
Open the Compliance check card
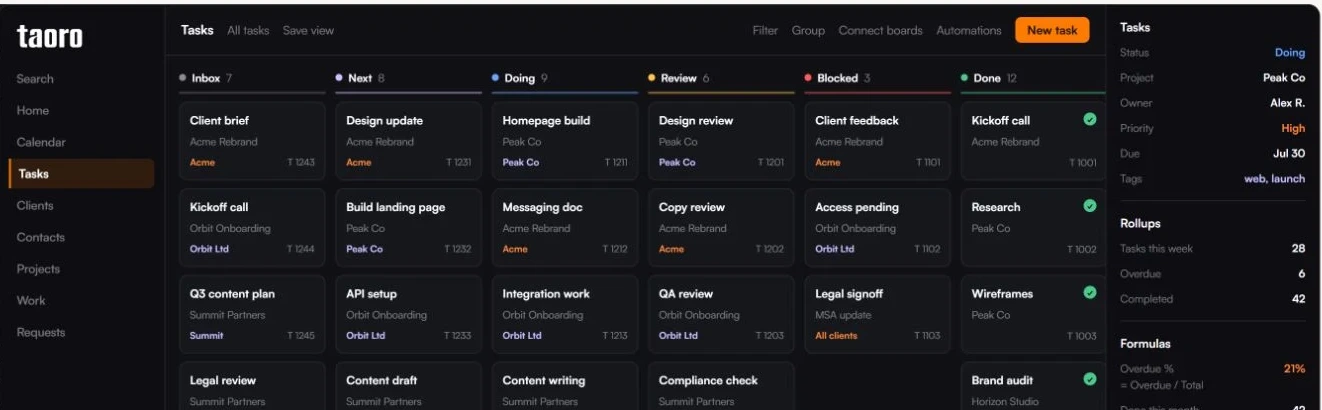[721, 386]
